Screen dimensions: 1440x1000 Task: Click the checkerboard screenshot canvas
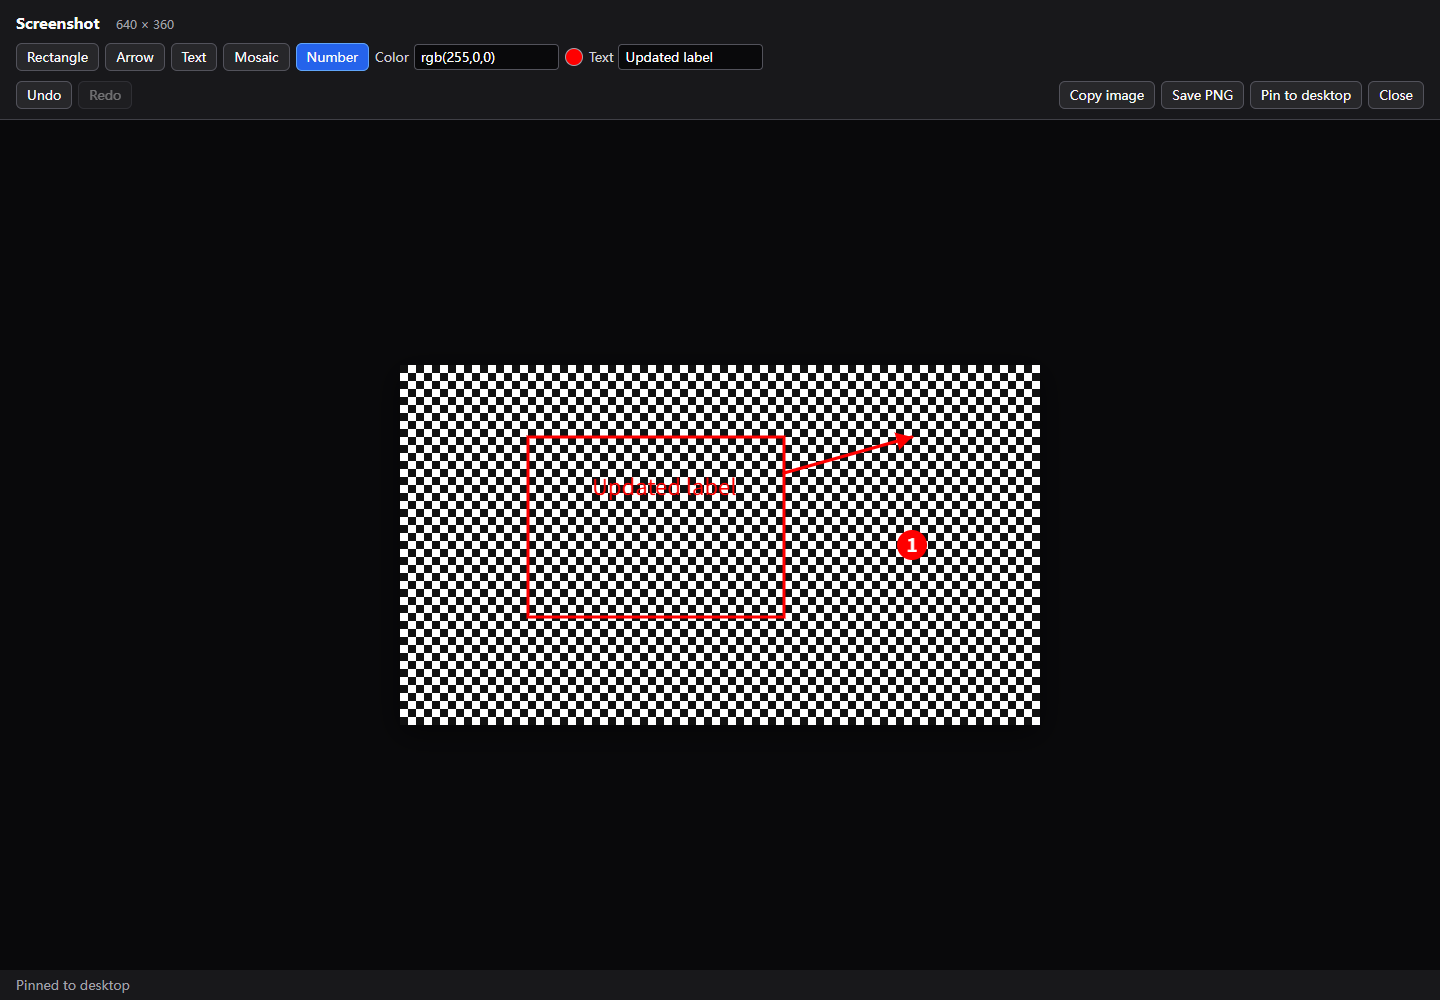tap(720, 545)
